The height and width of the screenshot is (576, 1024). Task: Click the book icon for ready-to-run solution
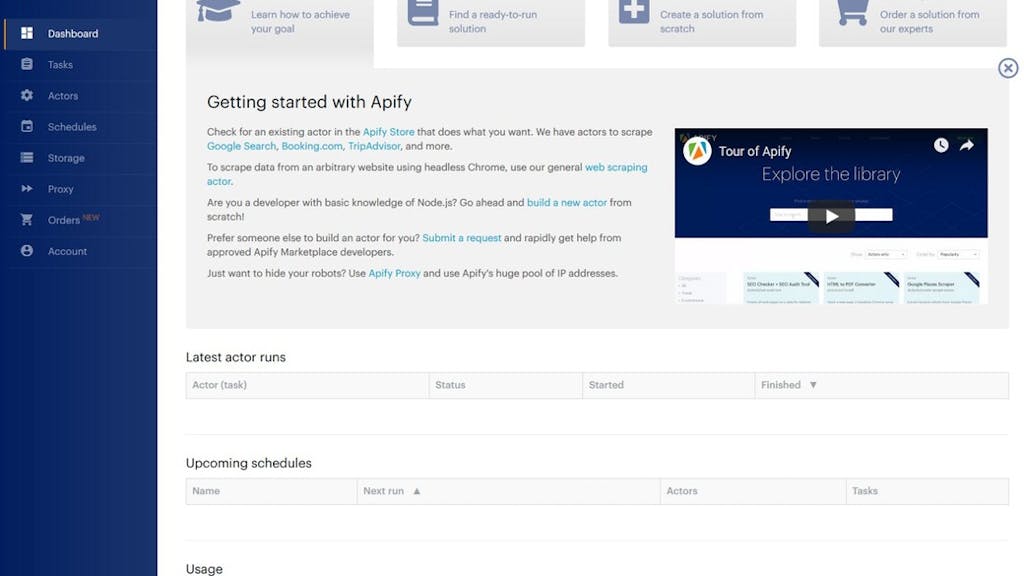pos(423,12)
